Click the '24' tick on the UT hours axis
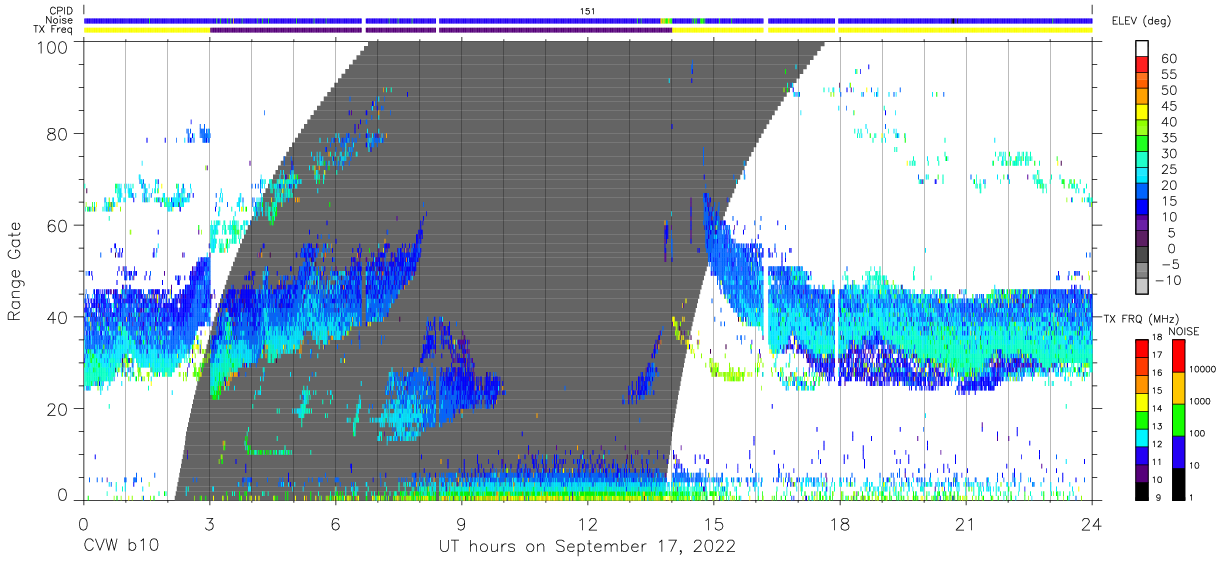The height and width of the screenshot is (567, 1228). (1092, 522)
